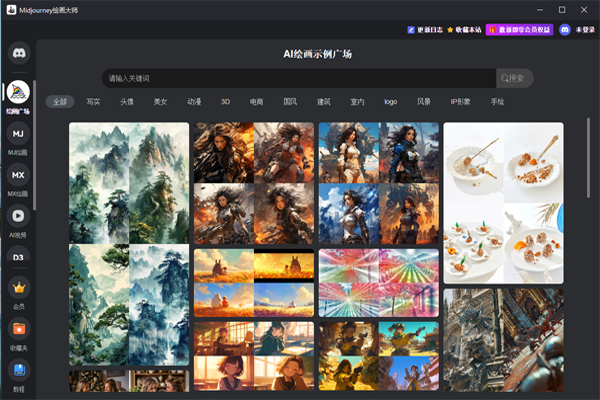Image resolution: width=600 pixels, height=400 pixels.
Task: Focus the 请输入关键词 search field
Action: click(299, 78)
